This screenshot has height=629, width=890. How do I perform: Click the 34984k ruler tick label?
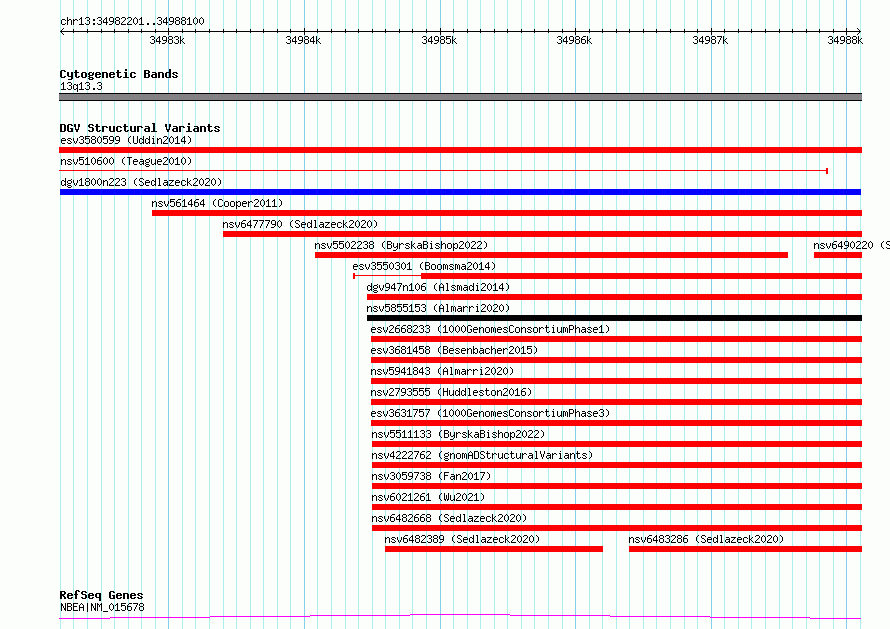click(303, 40)
